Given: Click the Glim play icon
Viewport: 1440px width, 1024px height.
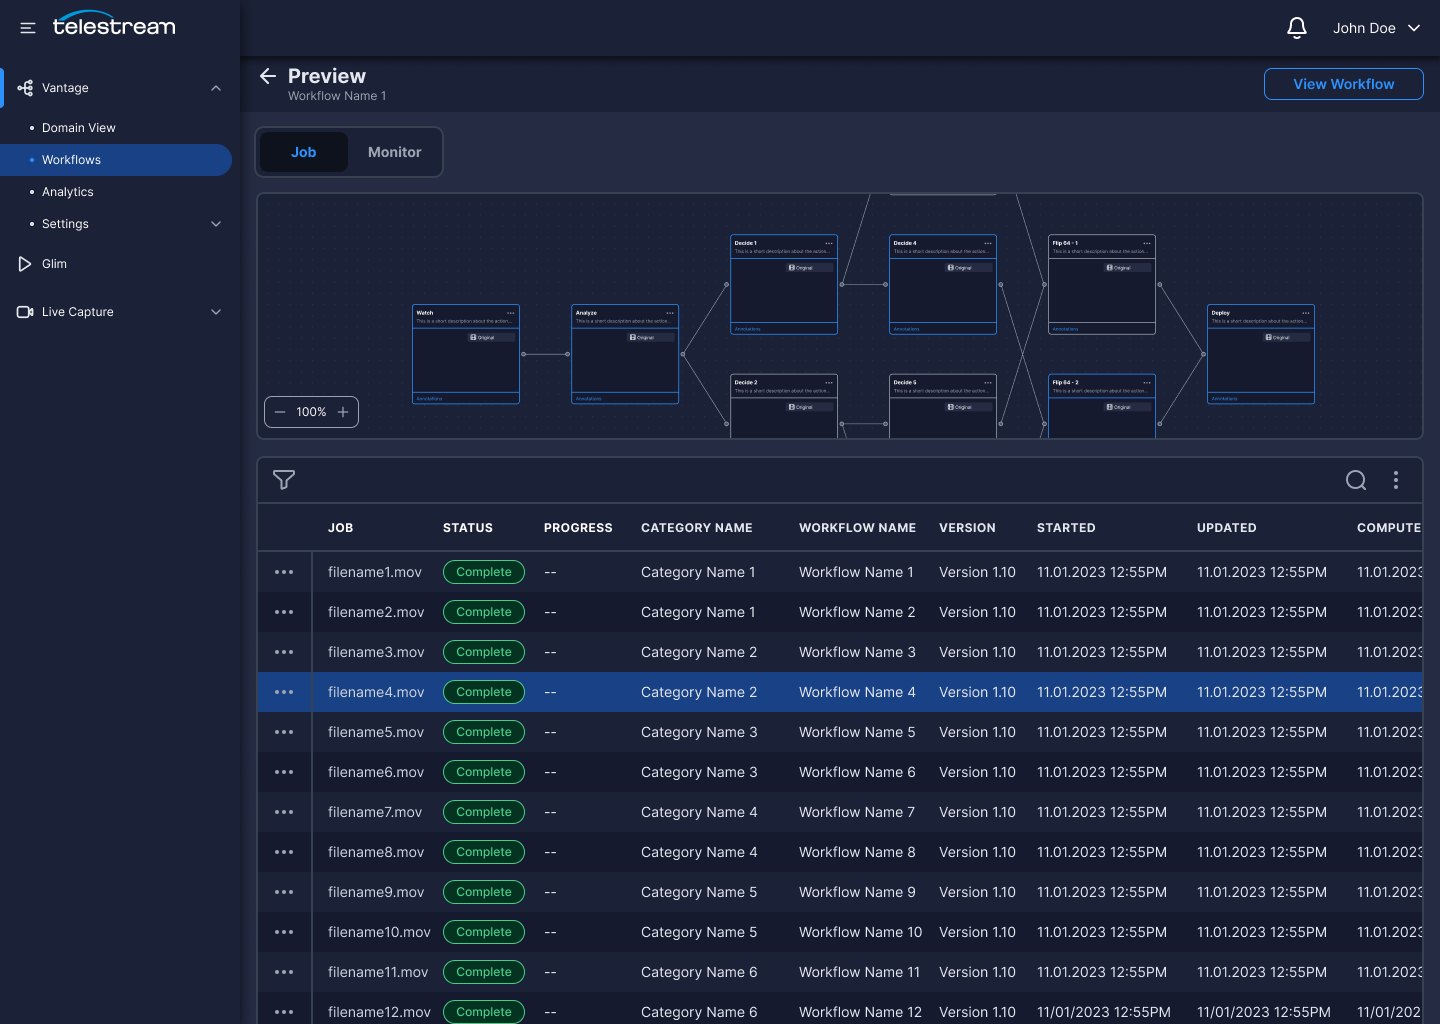Looking at the screenshot, I should pyautogui.click(x=25, y=264).
